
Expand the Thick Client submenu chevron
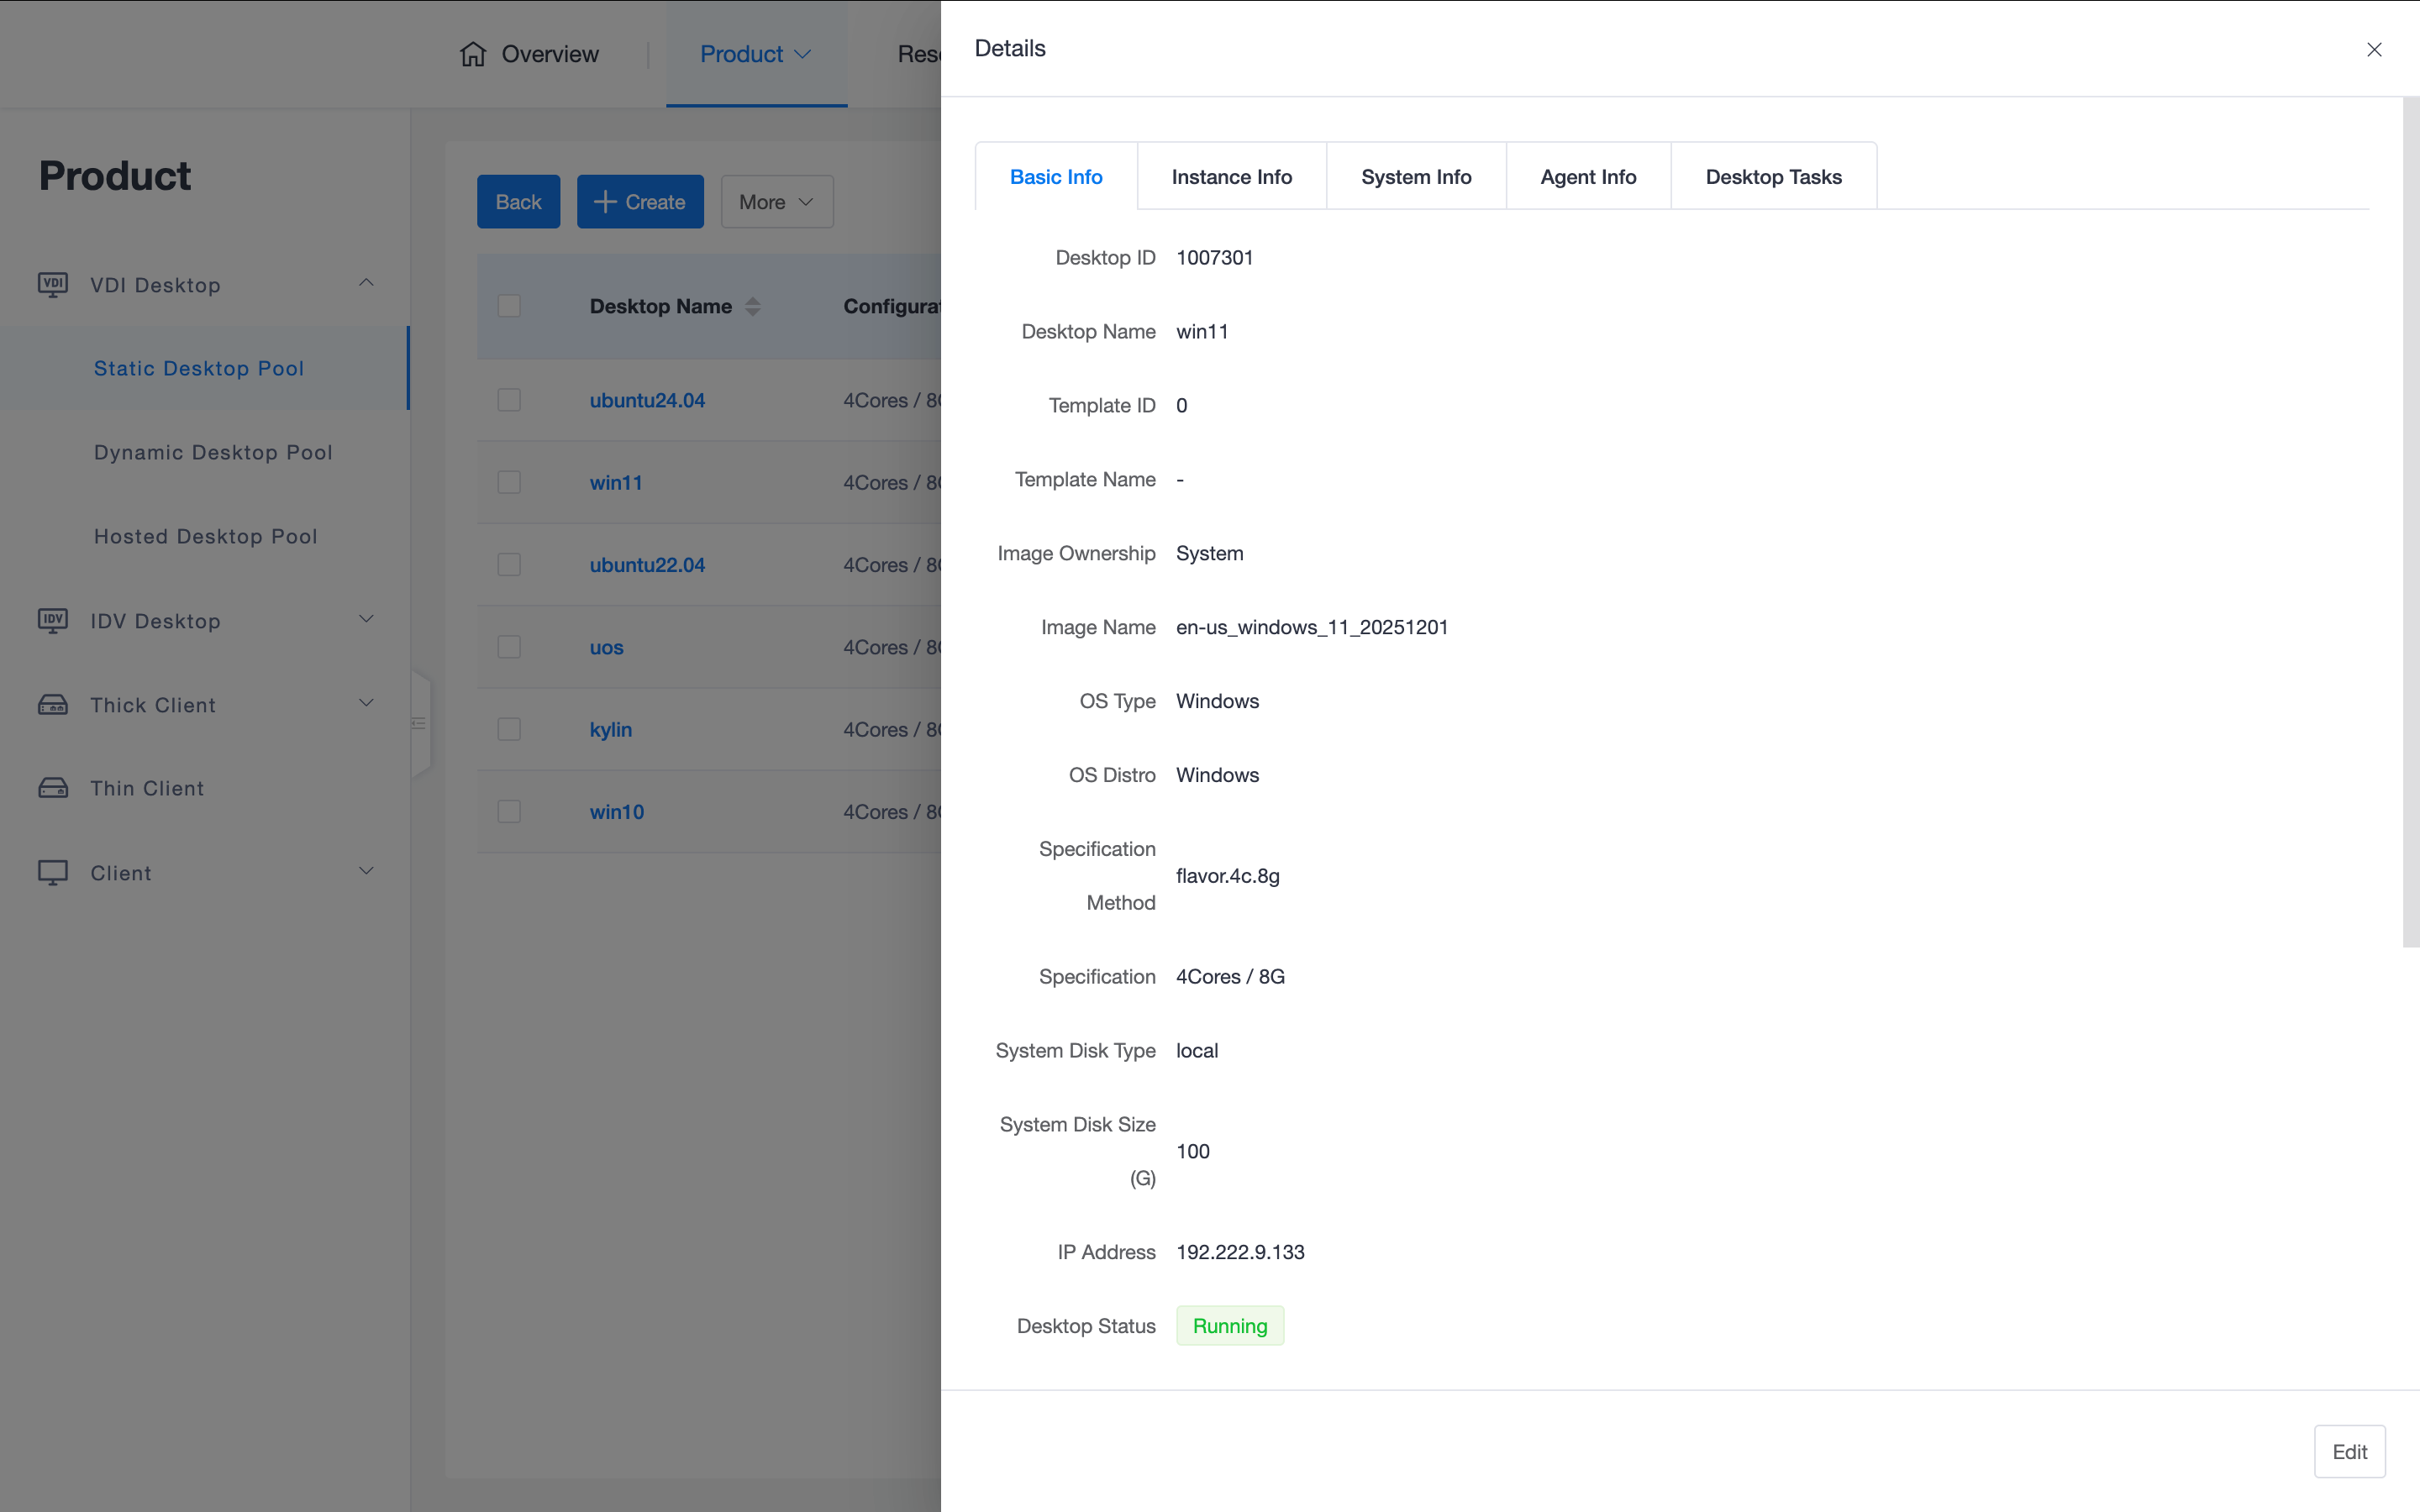tap(366, 703)
